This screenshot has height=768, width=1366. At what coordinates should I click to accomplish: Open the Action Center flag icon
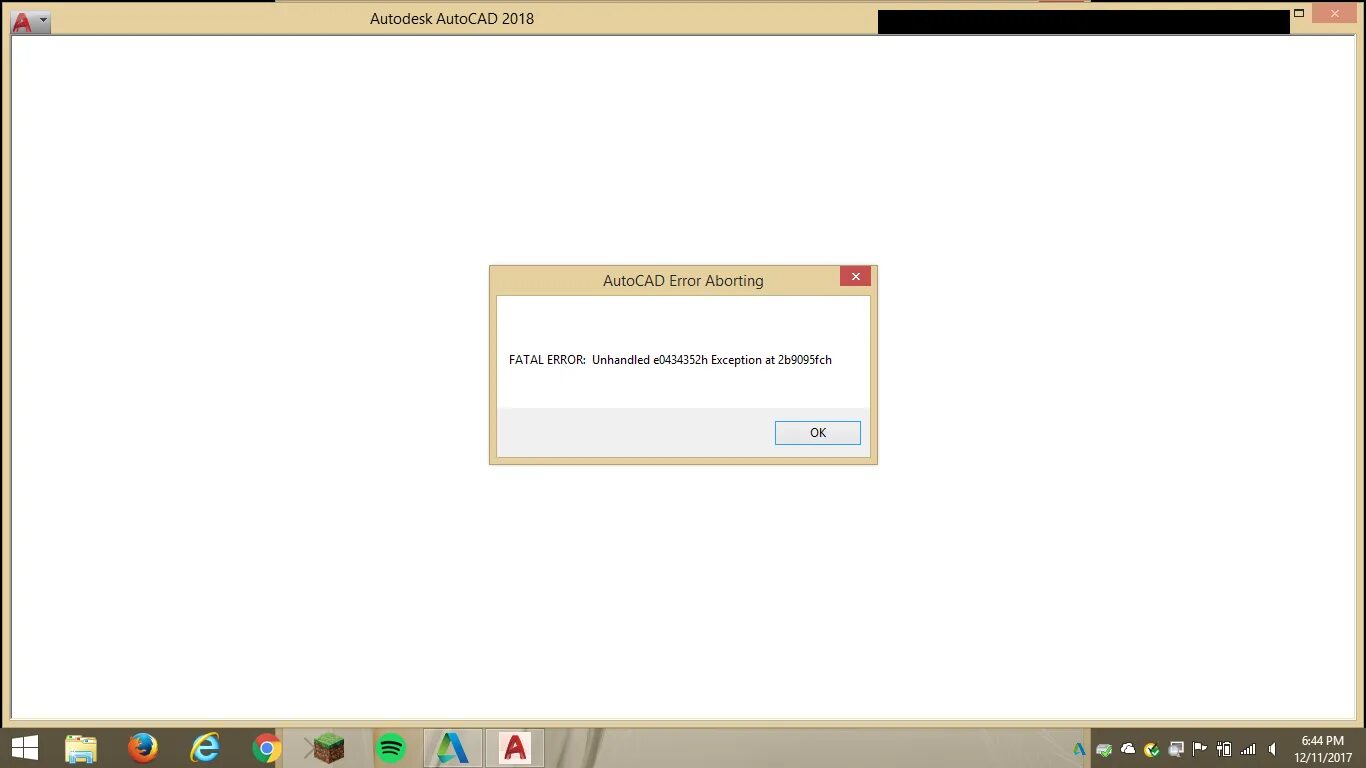(x=1200, y=749)
